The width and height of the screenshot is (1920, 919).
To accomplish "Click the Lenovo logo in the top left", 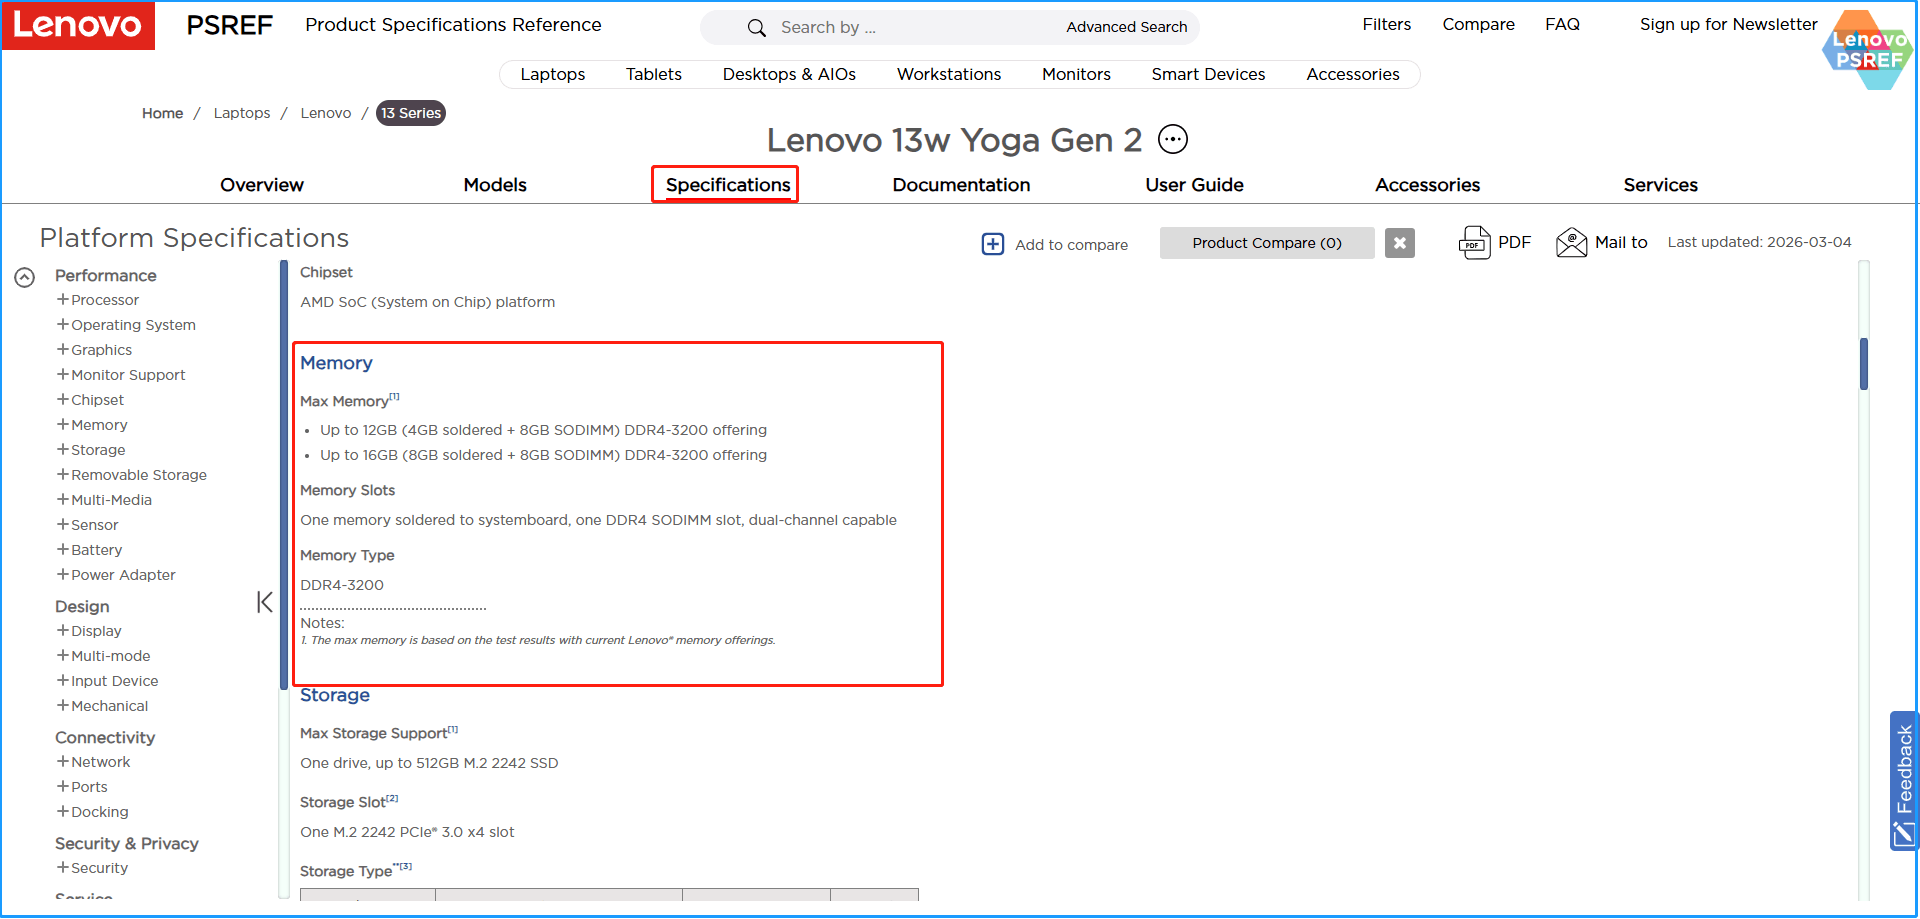I will tap(78, 26).
